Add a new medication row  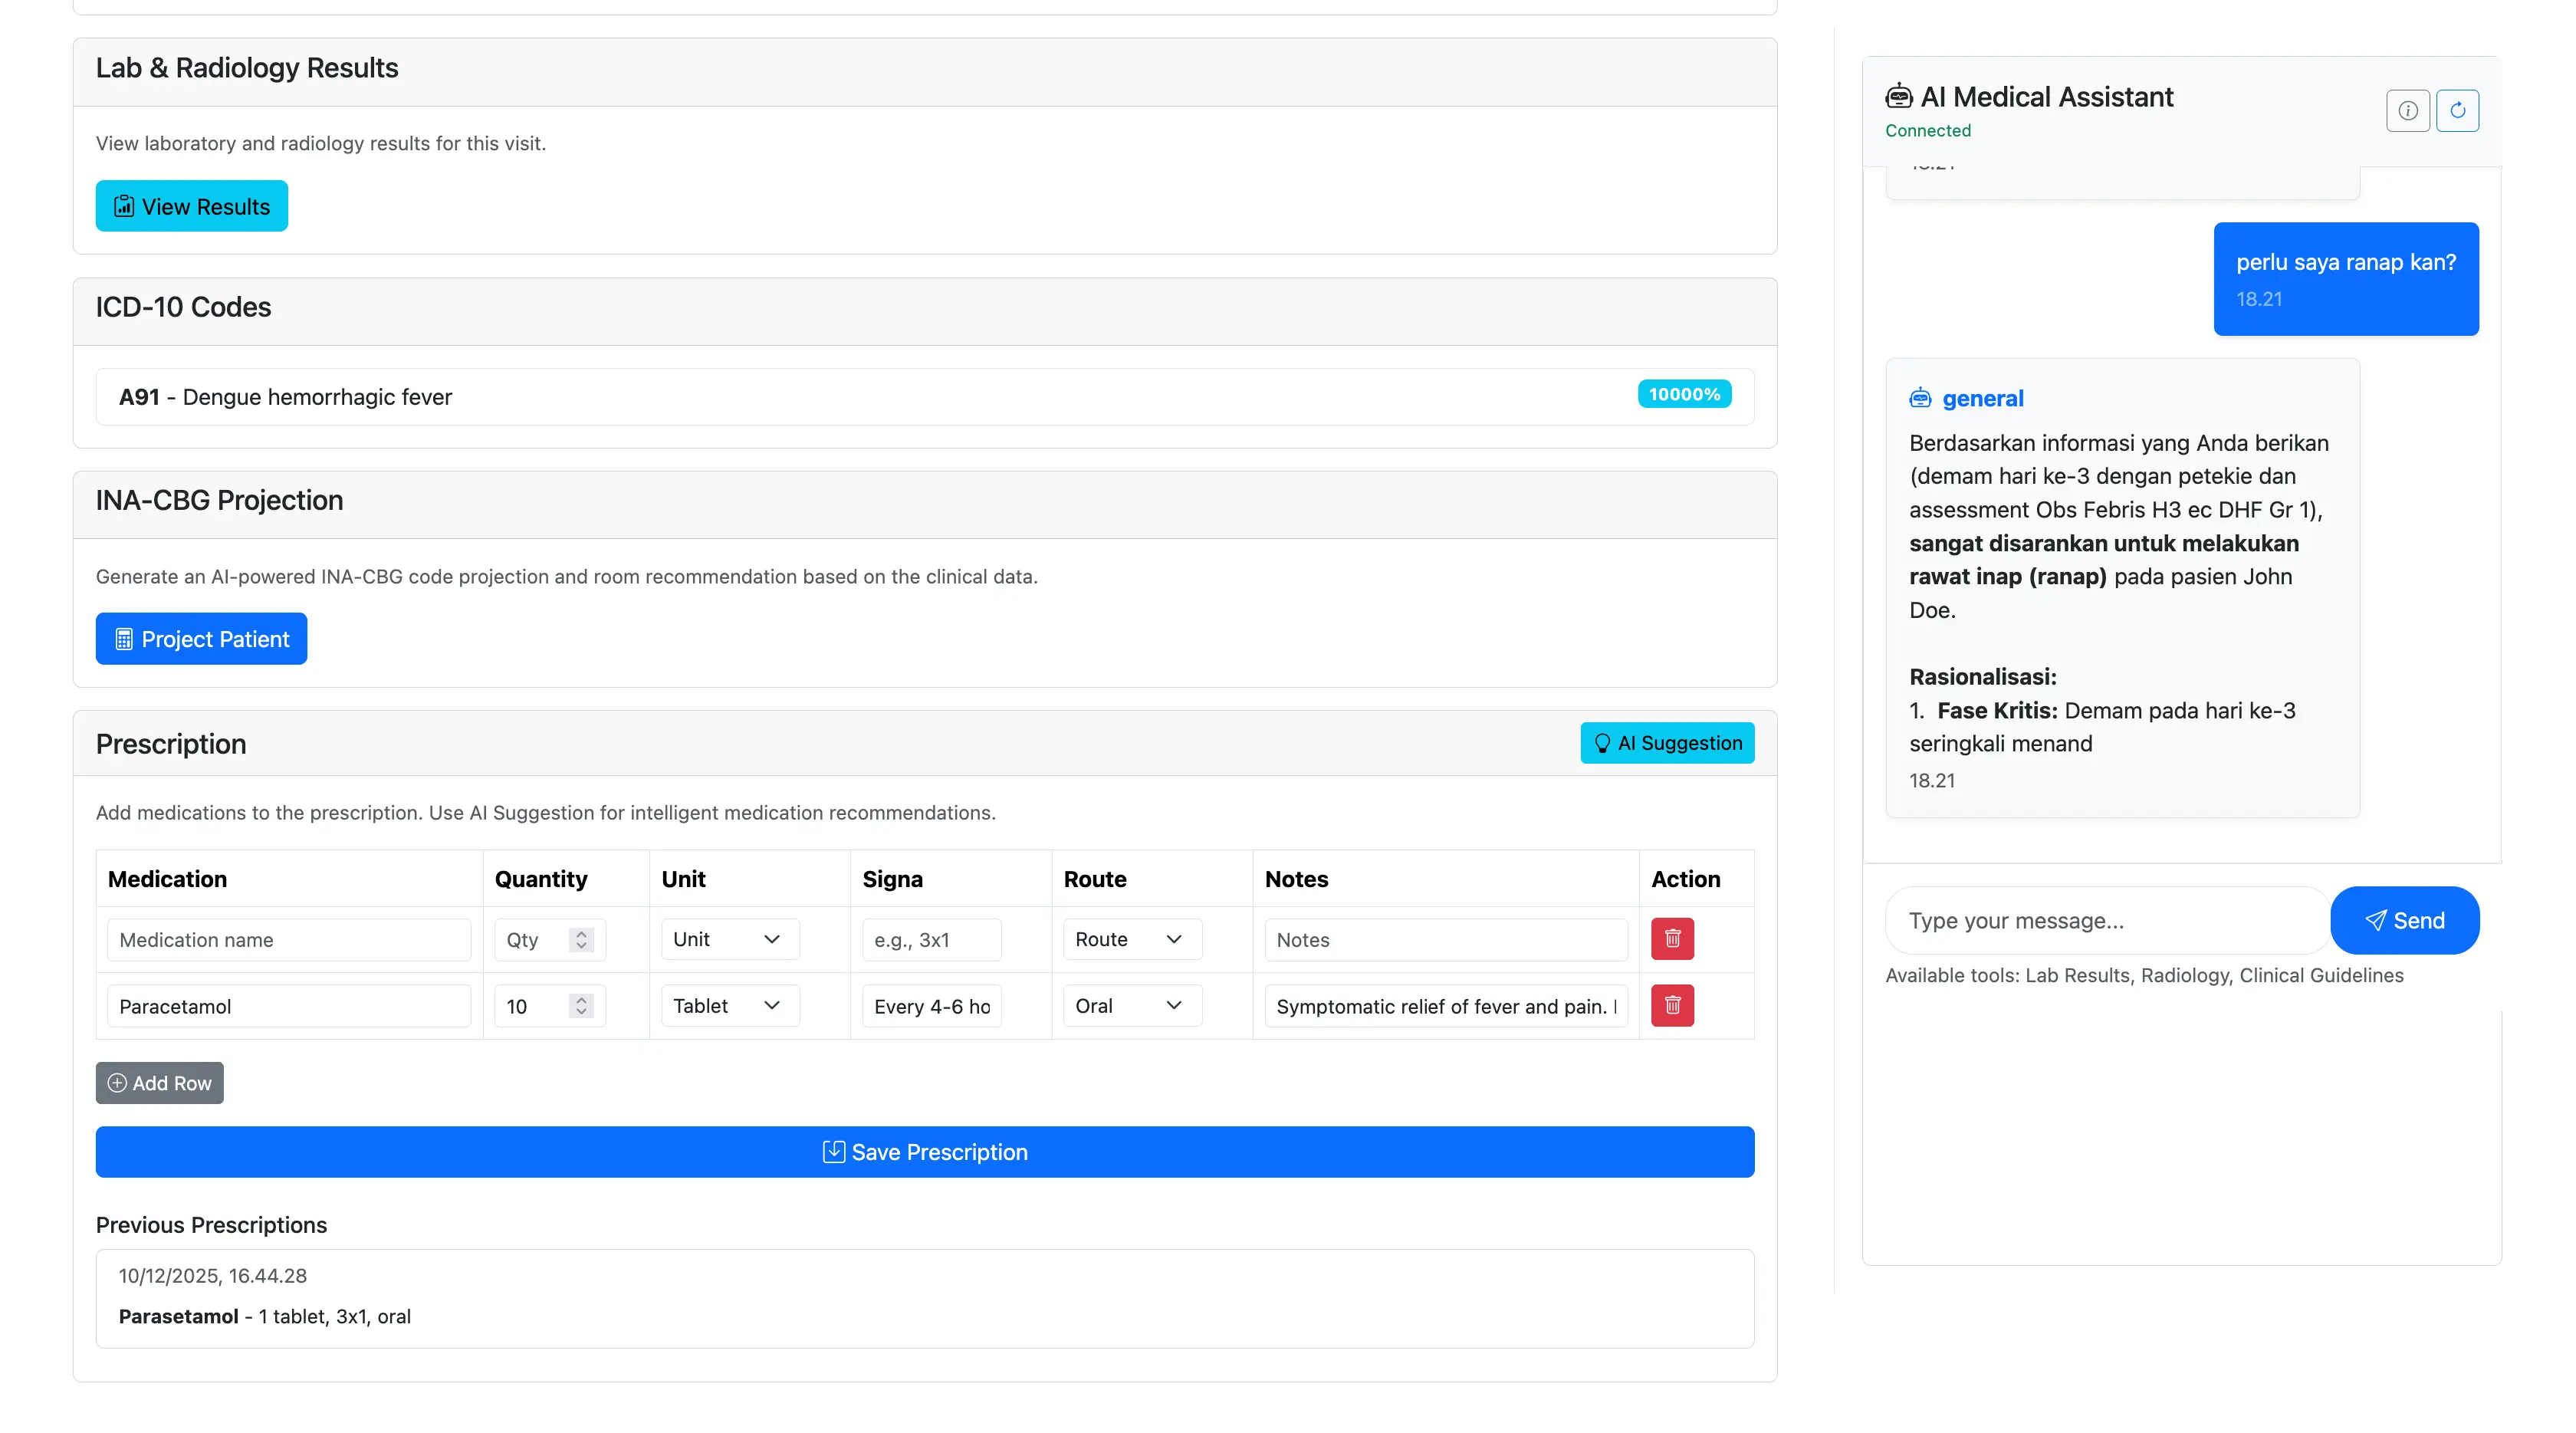point(160,1083)
